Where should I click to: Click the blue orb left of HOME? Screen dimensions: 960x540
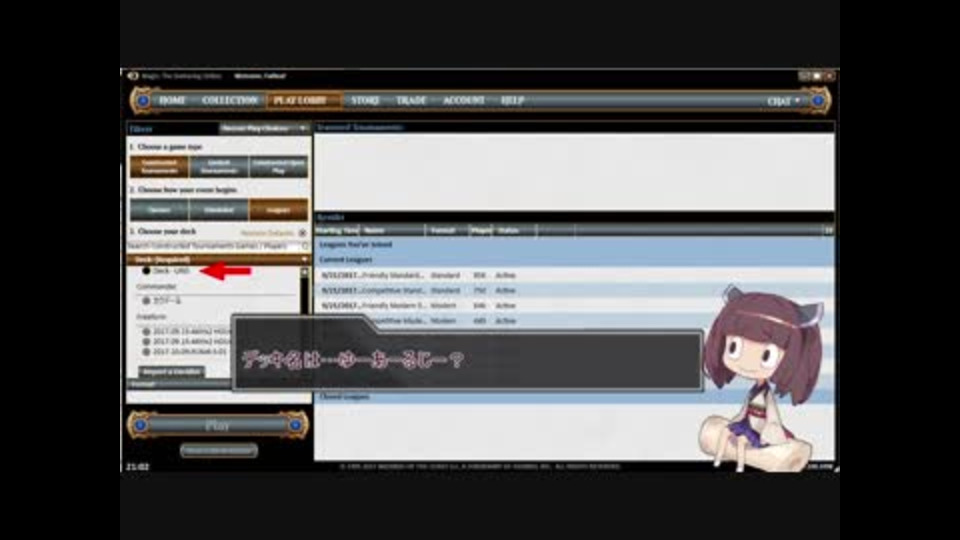coord(143,100)
